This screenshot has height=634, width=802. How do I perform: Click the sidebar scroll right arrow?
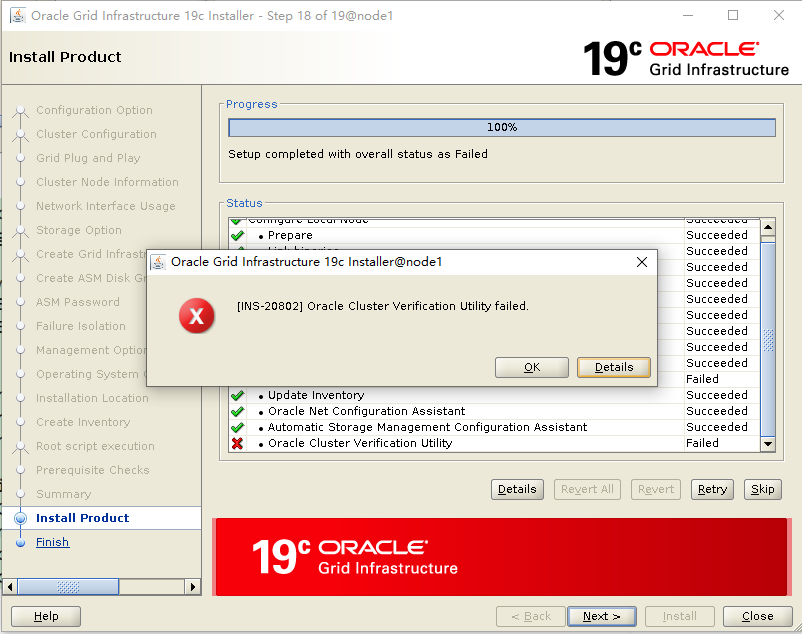(x=192, y=586)
